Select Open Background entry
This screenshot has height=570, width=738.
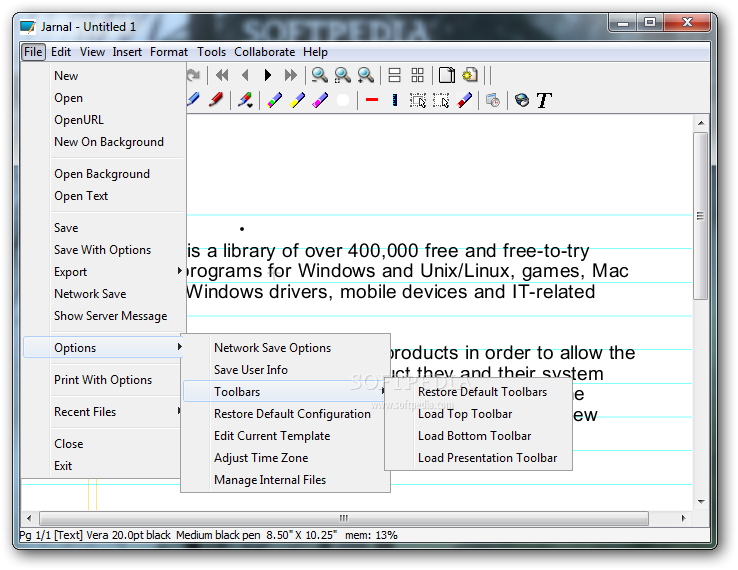103,174
